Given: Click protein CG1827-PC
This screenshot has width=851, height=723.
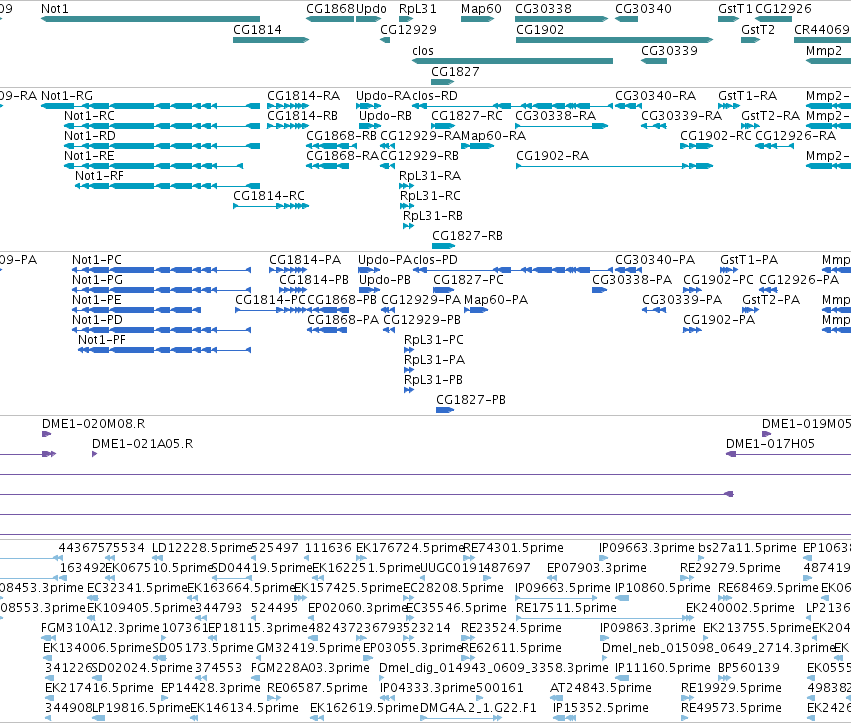Looking at the screenshot, I should click(468, 280).
